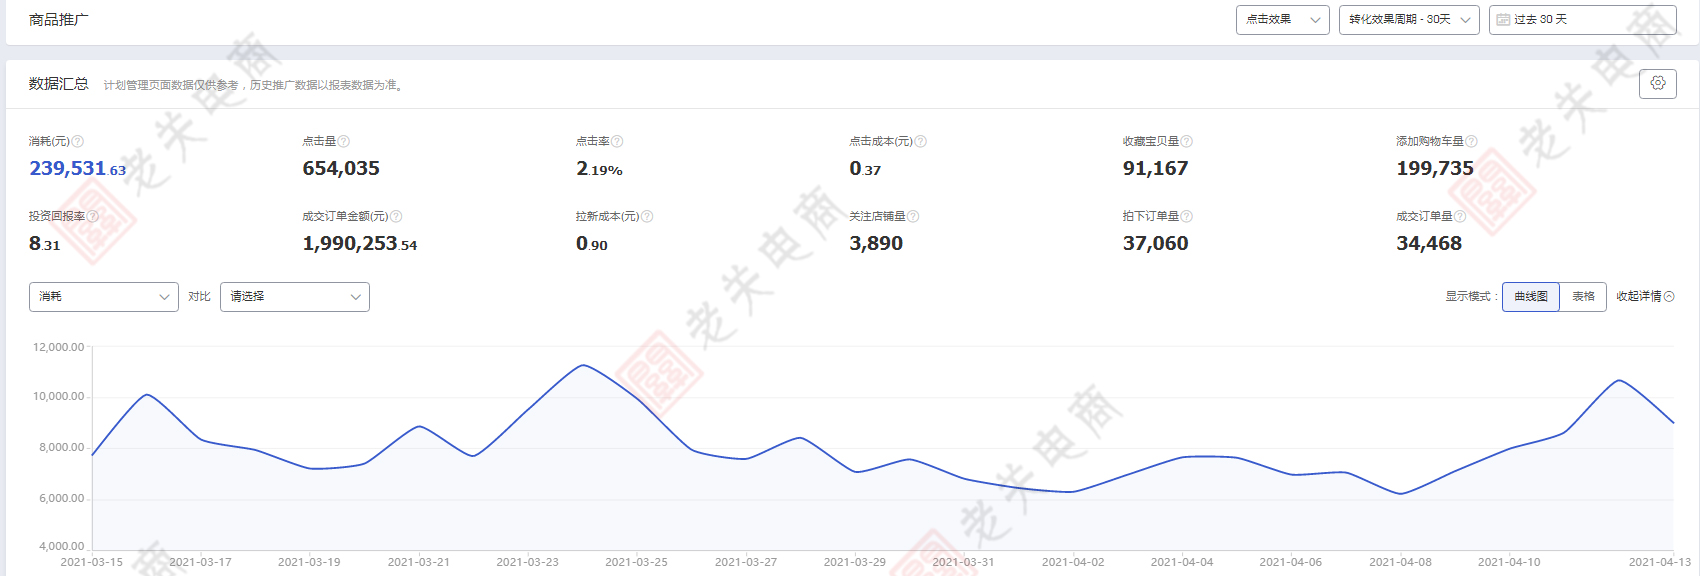The width and height of the screenshot is (1700, 576).
Task: Switch display mode to 表格
Action: [x=1583, y=297]
